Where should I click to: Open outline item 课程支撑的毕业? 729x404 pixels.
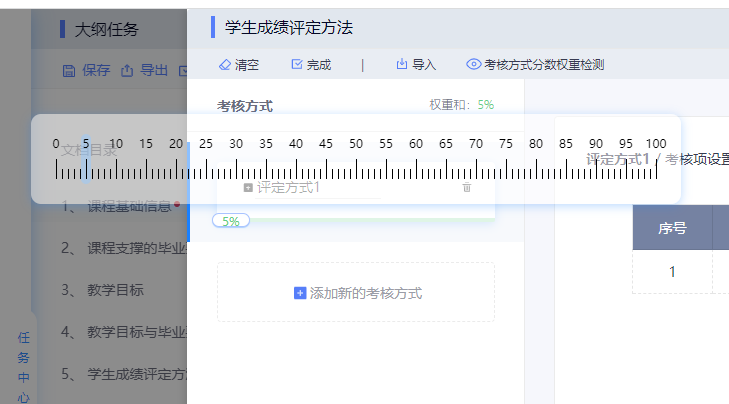point(136,248)
